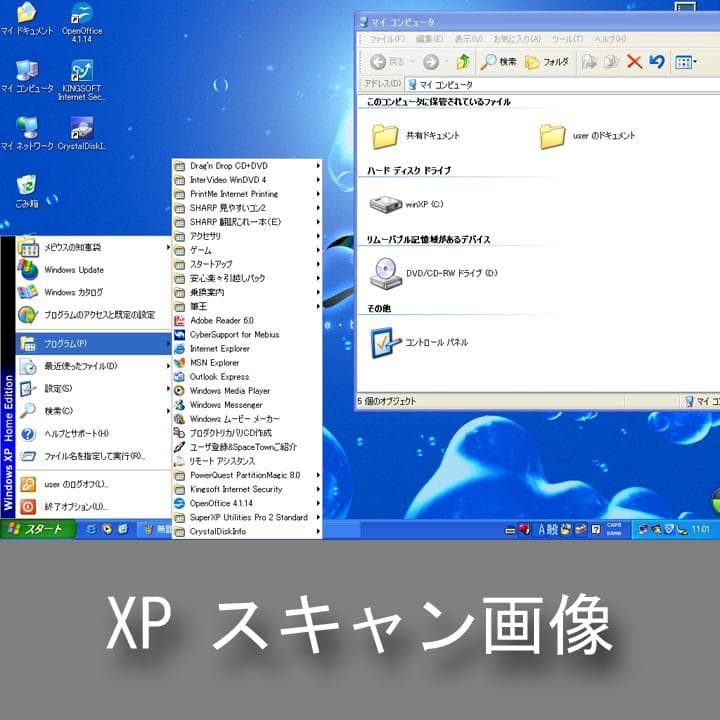
Task: Go up one folder level
Action: coord(462,62)
